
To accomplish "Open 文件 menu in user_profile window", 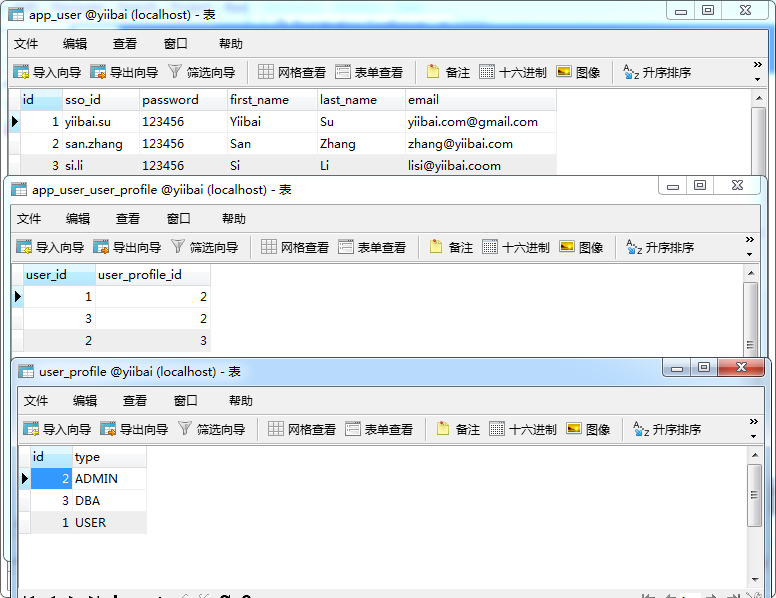I will point(36,400).
